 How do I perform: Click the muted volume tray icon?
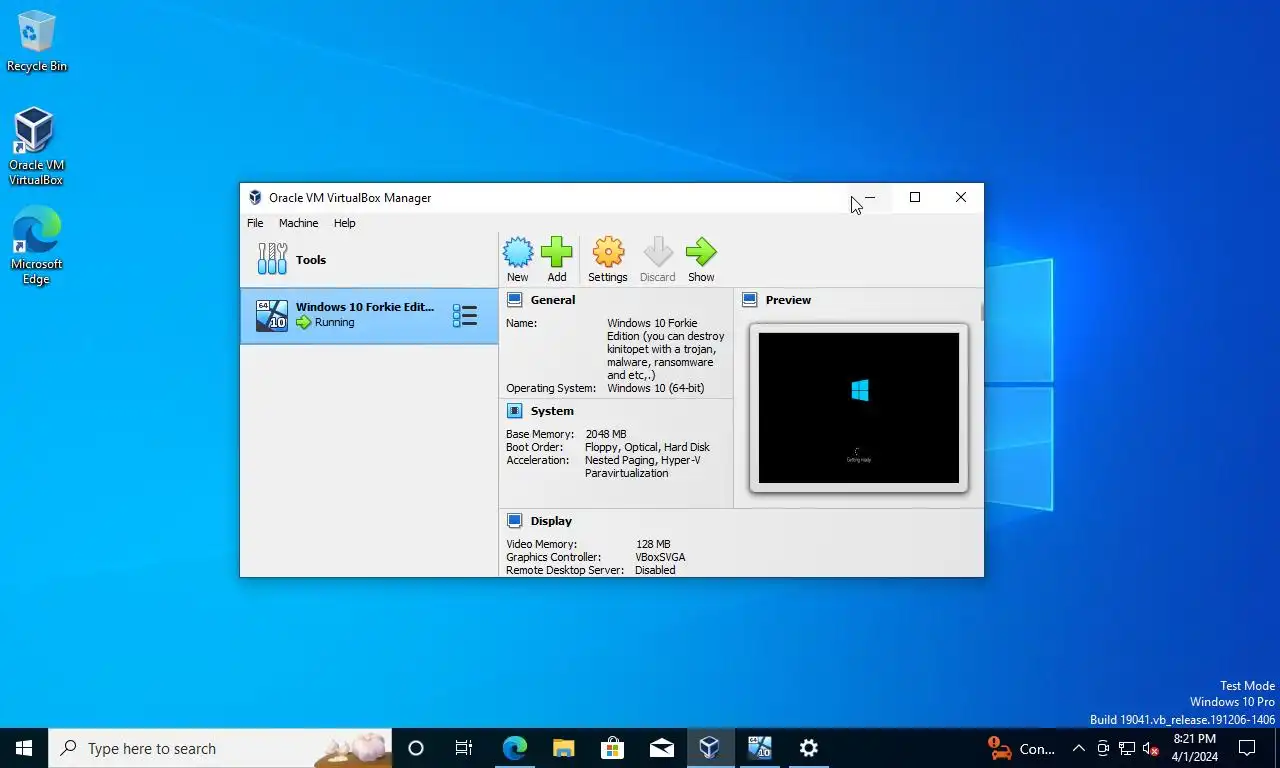coord(1151,748)
